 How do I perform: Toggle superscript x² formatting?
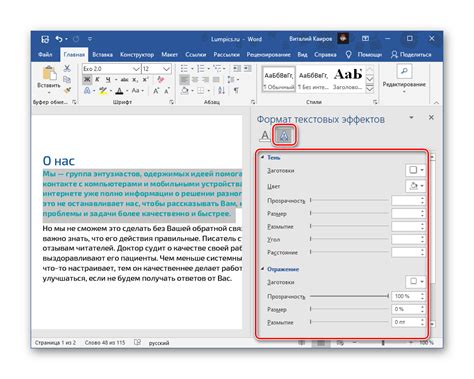[145, 79]
